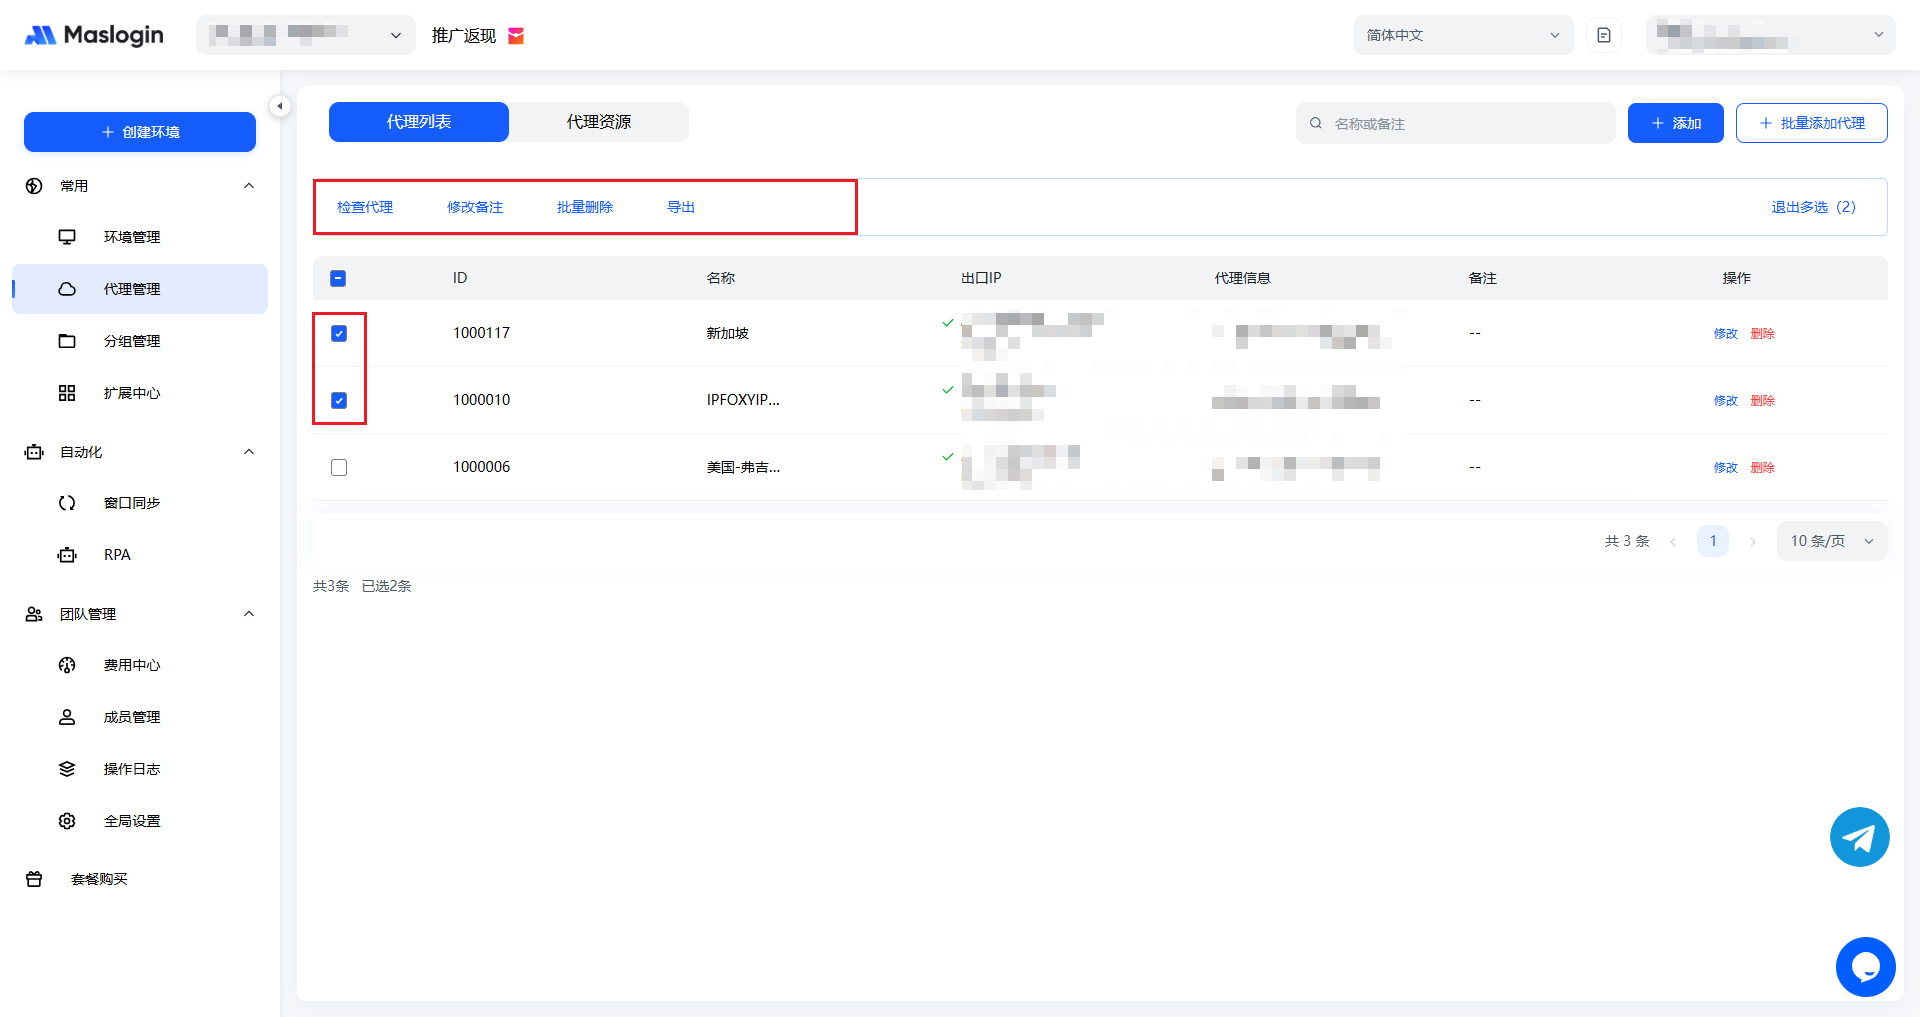Open 环境管理 in the sidebar
The image size is (1920, 1017).
(x=131, y=237)
